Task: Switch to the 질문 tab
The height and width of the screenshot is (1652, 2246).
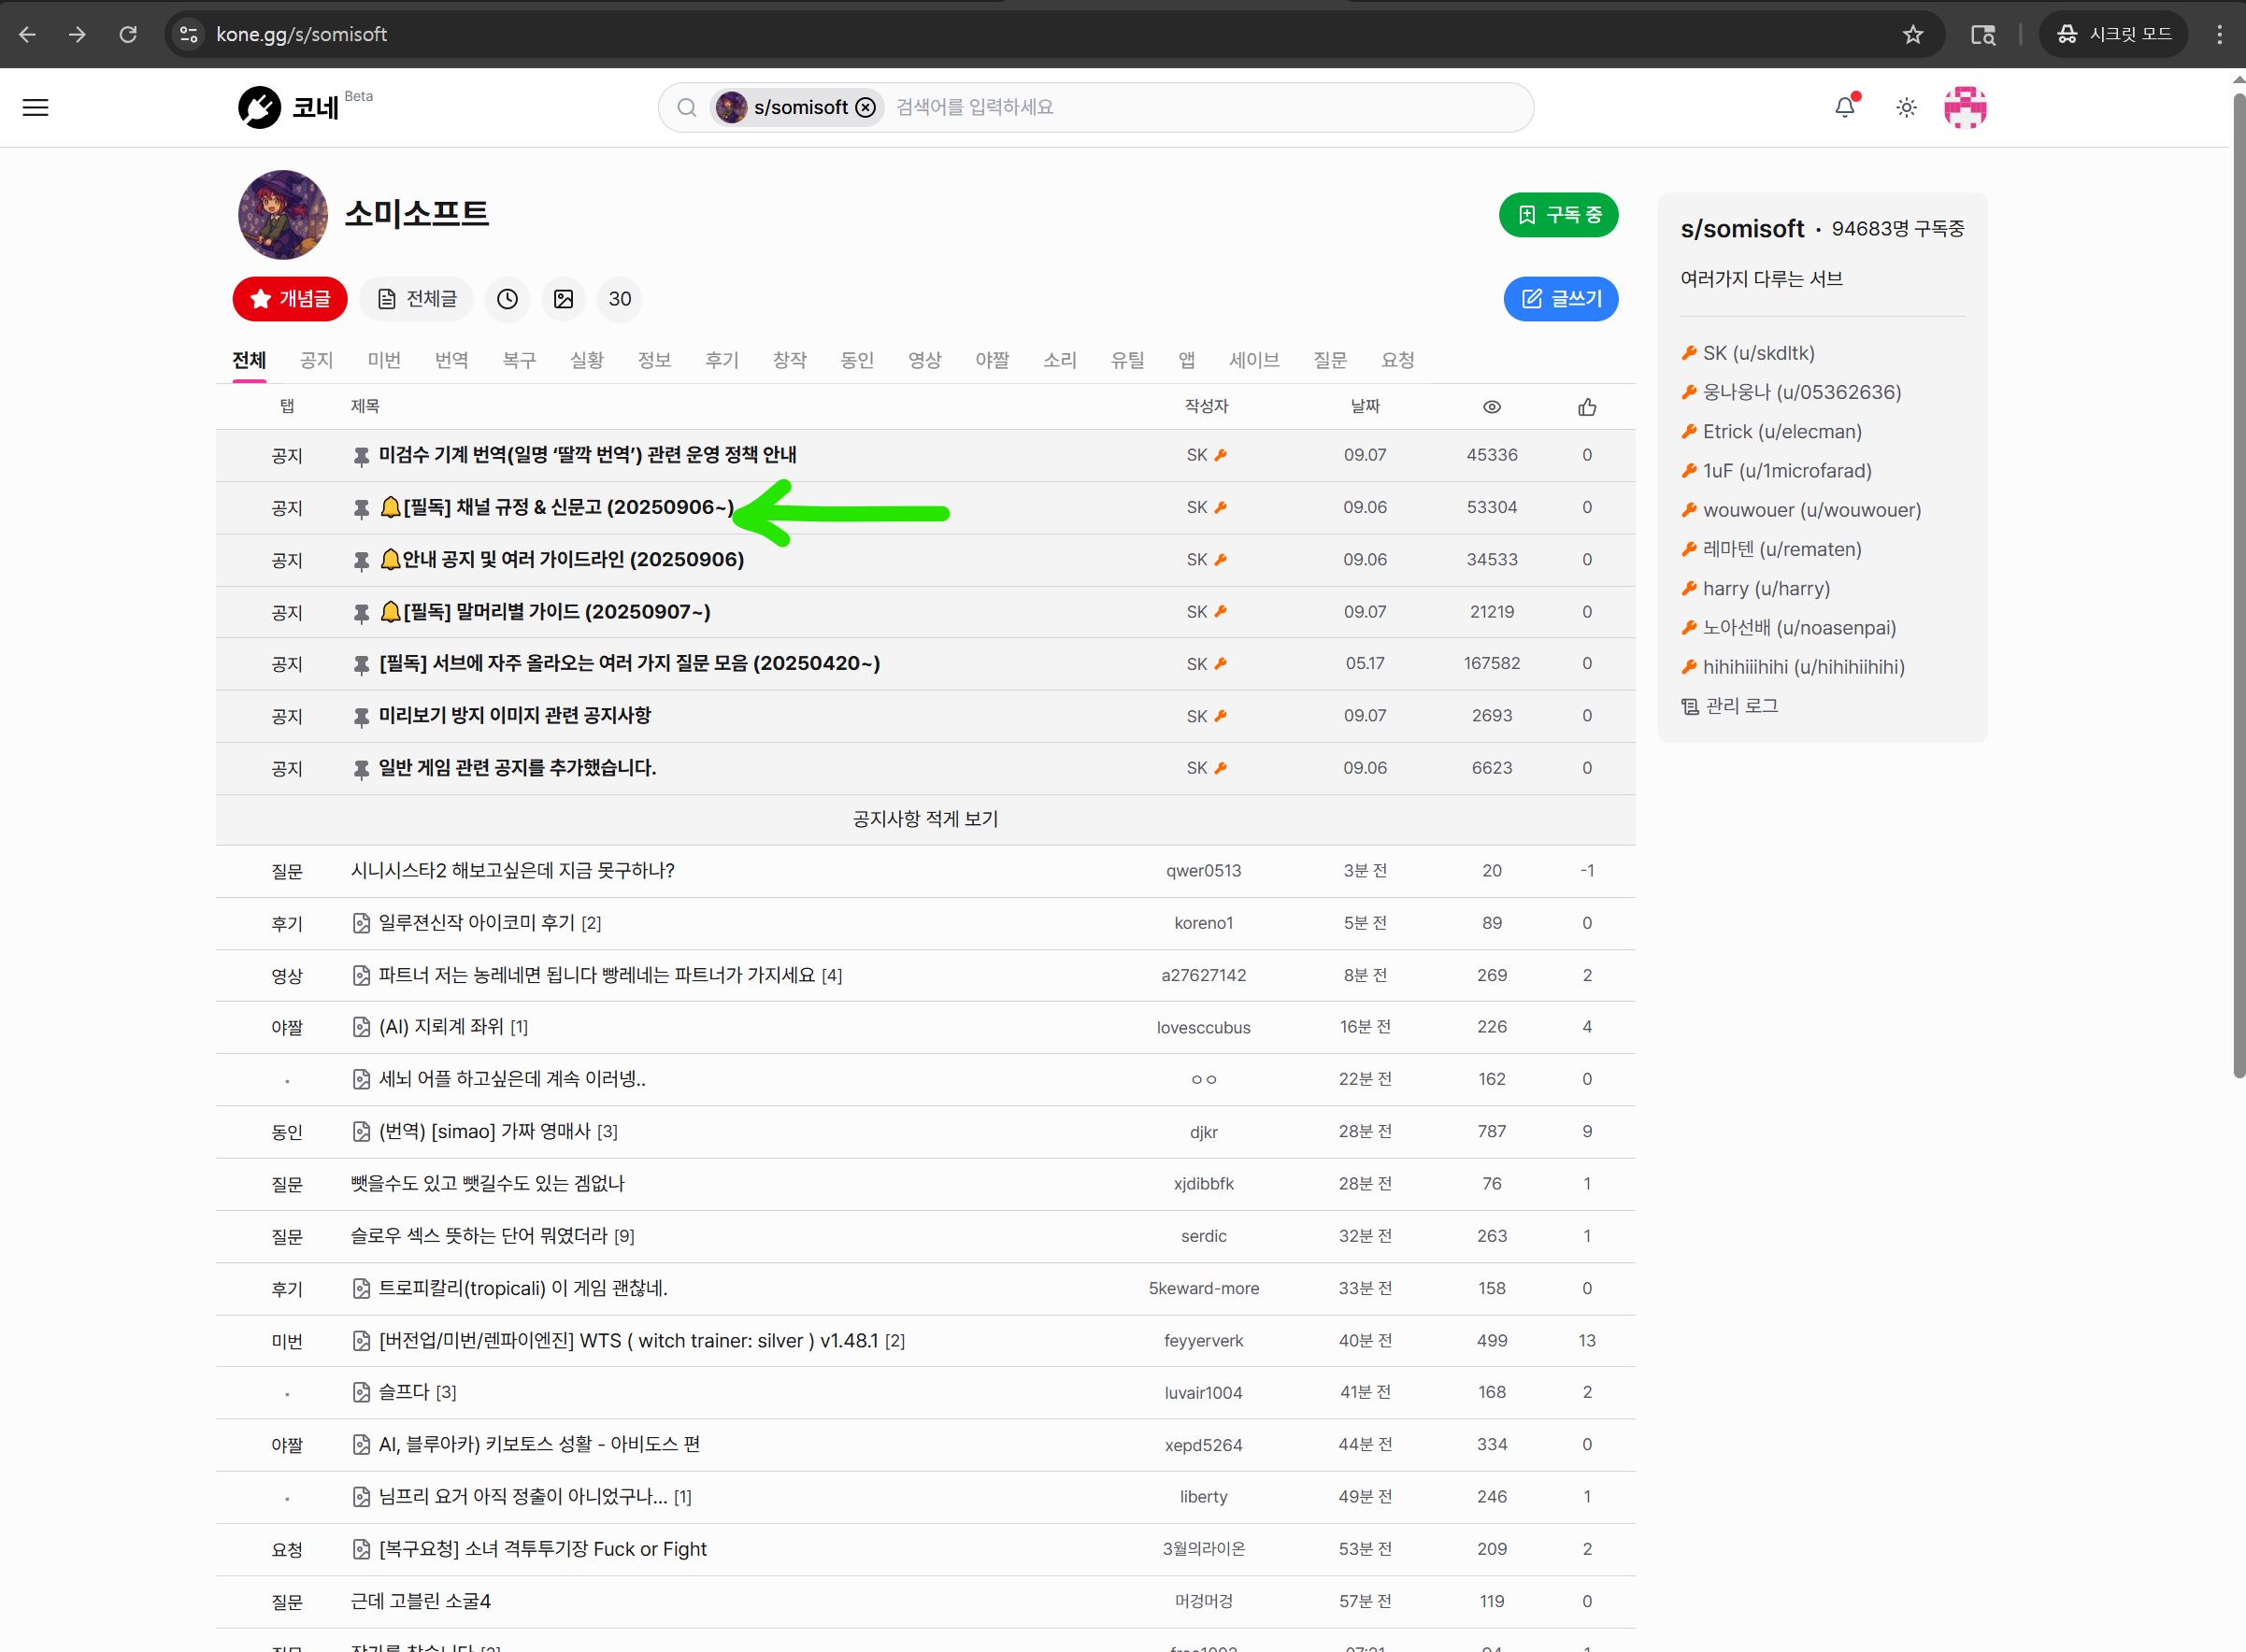Action: pos(1330,359)
